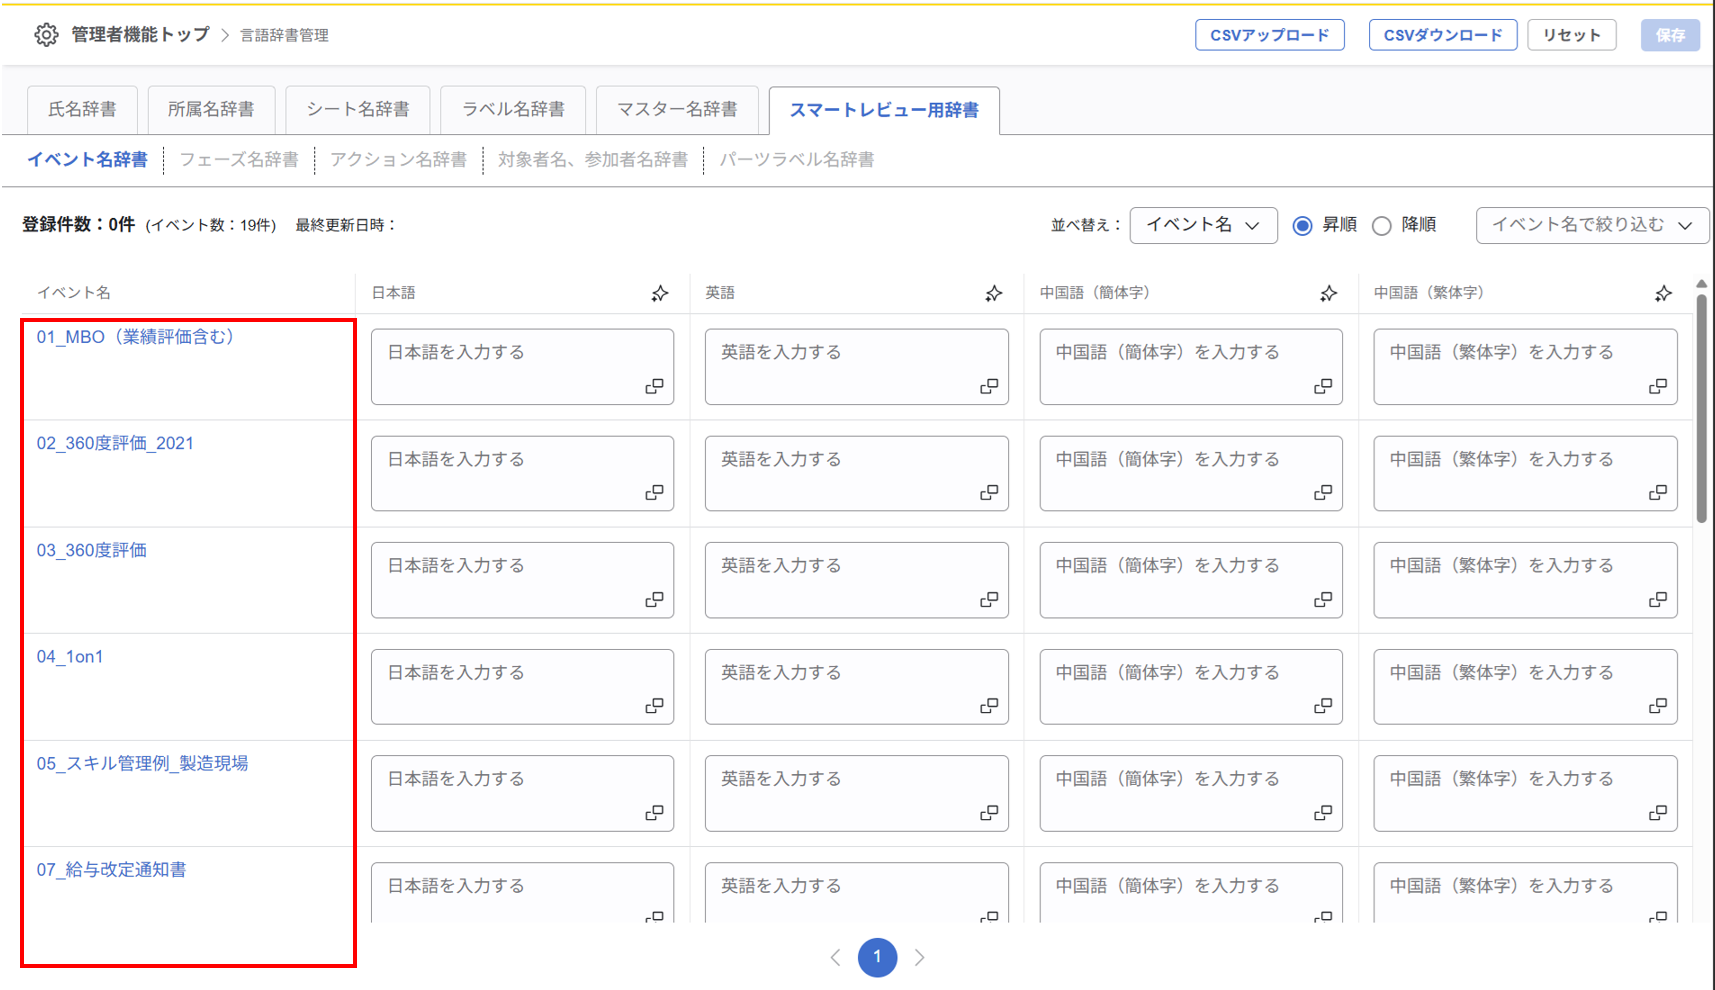Click the settings gear icon in breadcrumb

pyautogui.click(x=46, y=33)
